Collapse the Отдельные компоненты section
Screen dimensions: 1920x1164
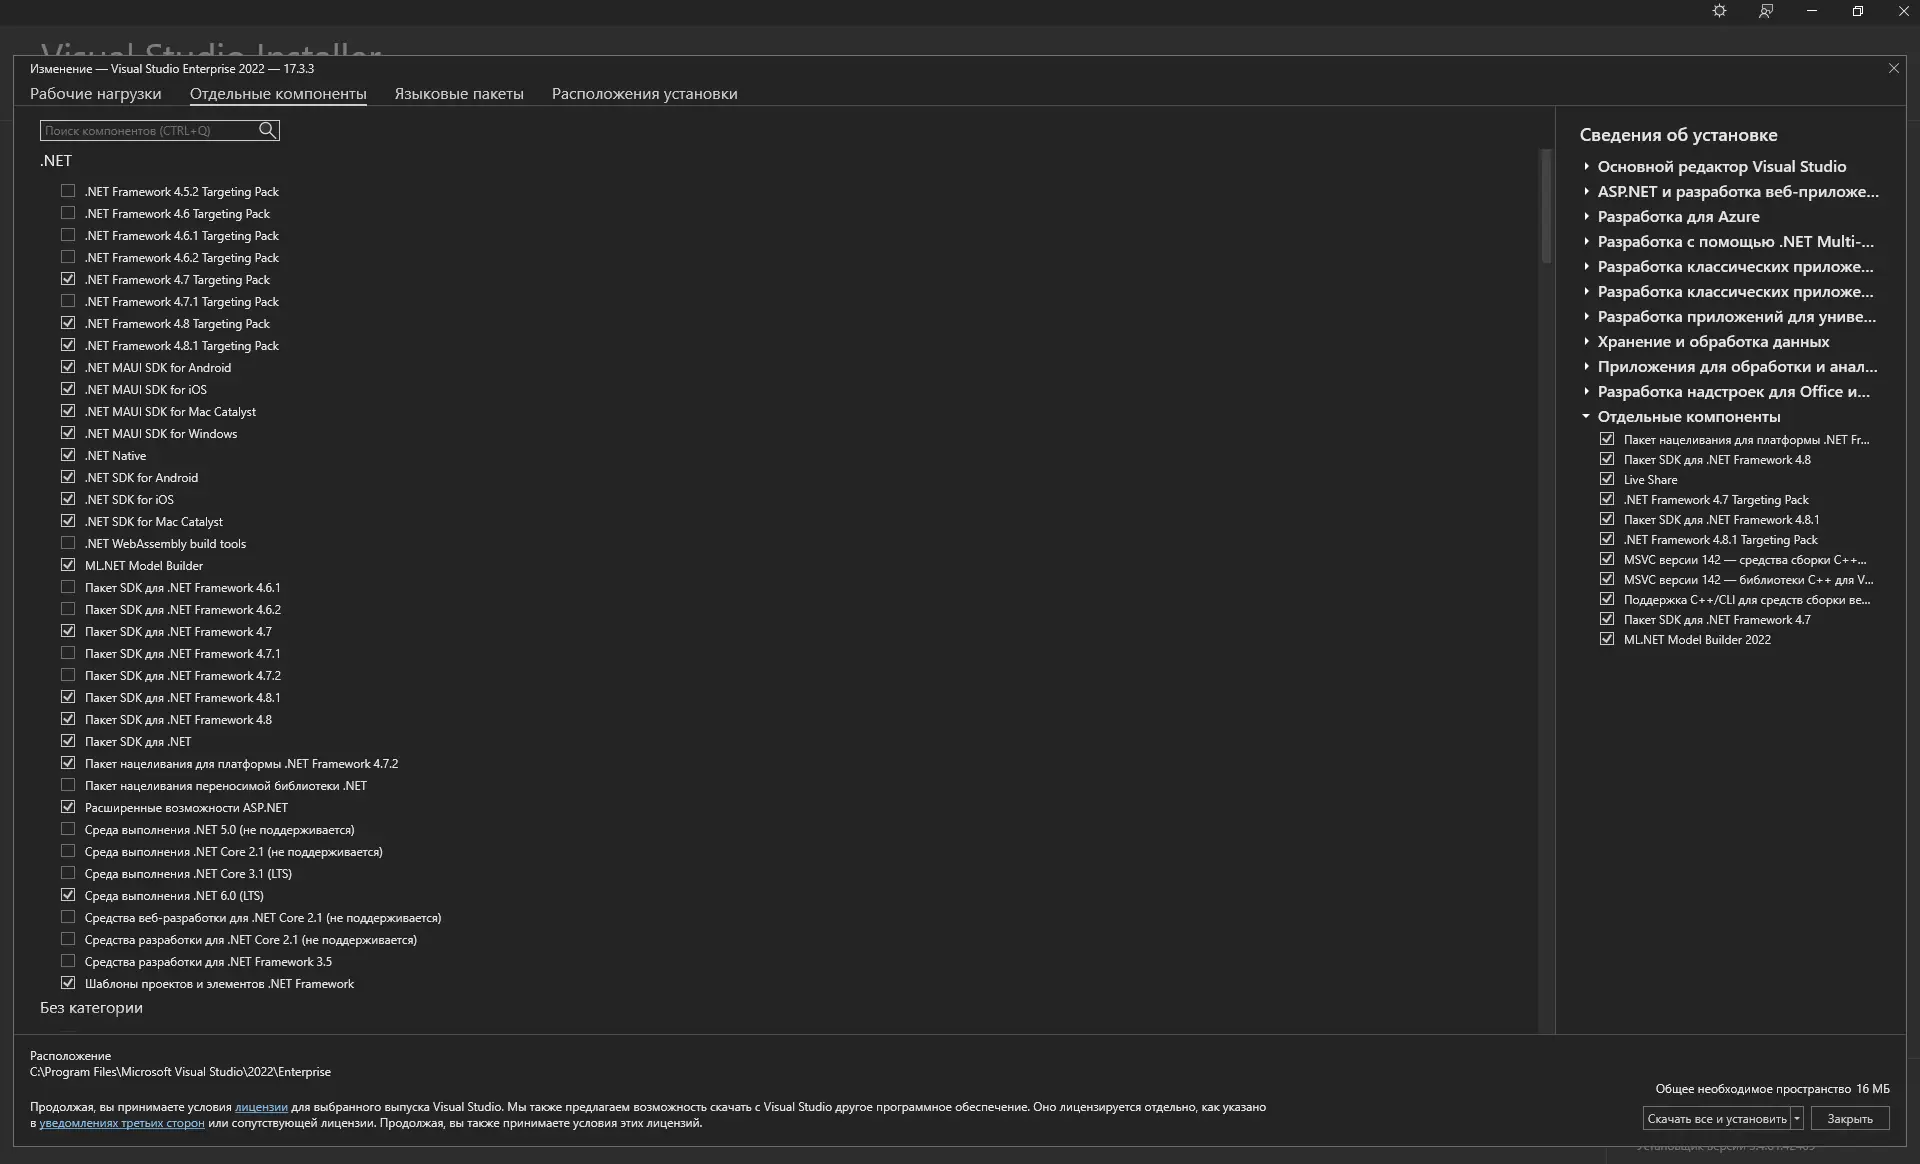coord(1586,416)
